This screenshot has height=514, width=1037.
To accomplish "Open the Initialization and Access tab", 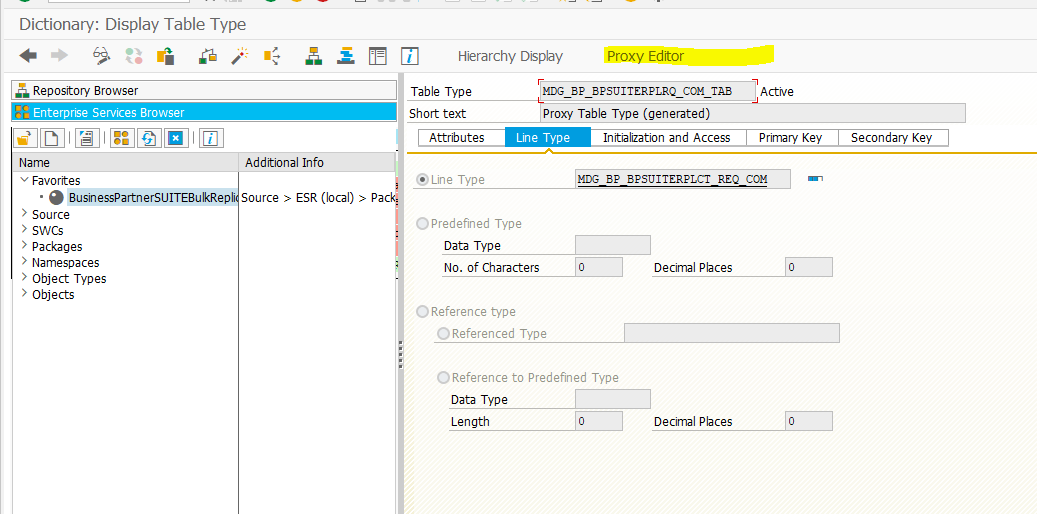I will (x=667, y=138).
